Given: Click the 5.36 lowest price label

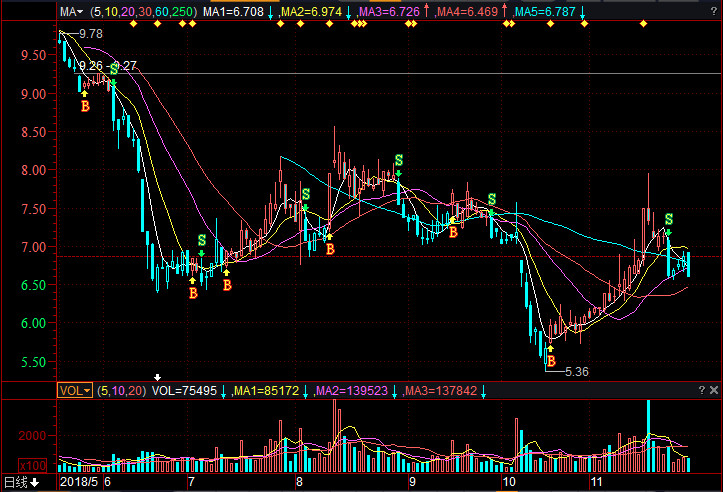Looking at the screenshot, I should pyautogui.click(x=577, y=371).
